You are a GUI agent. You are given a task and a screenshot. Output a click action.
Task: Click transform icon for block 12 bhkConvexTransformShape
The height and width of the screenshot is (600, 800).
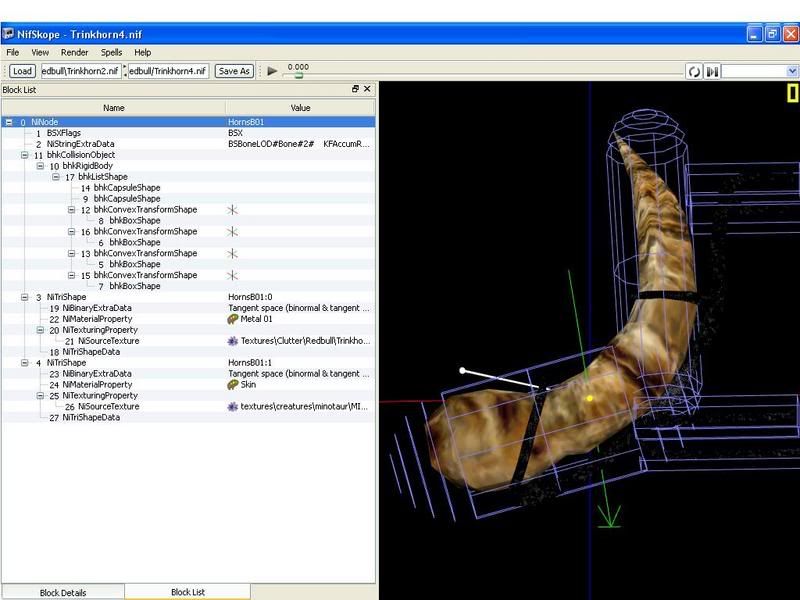tap(233, 210)
